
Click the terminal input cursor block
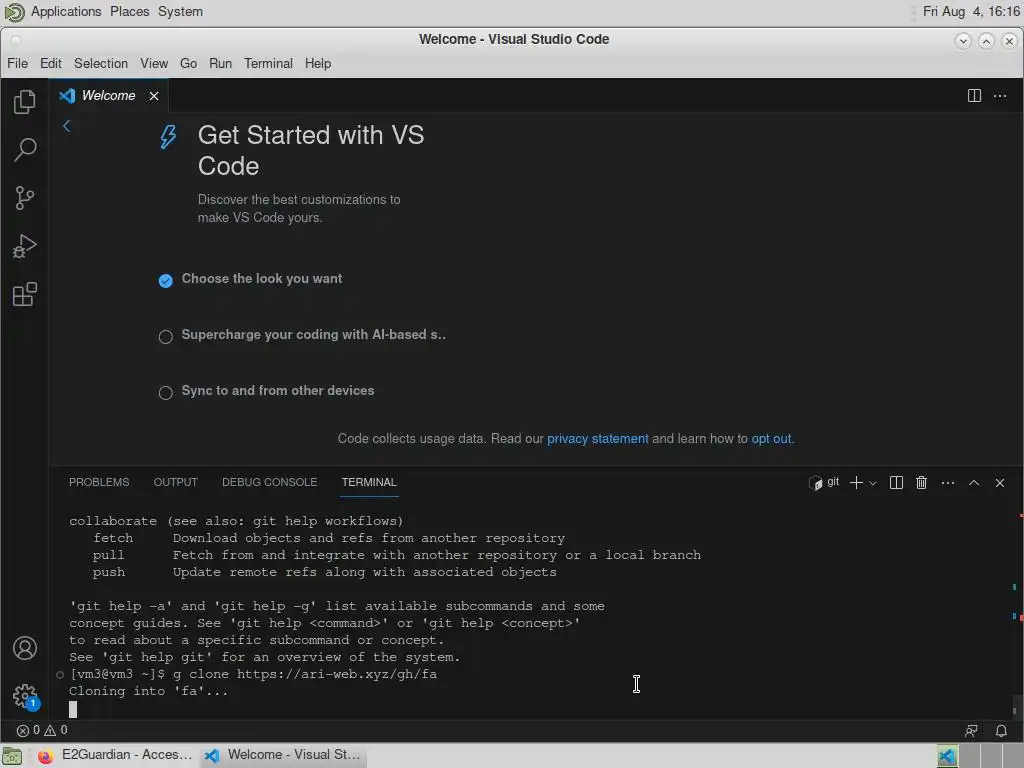[x=73, y=709]
